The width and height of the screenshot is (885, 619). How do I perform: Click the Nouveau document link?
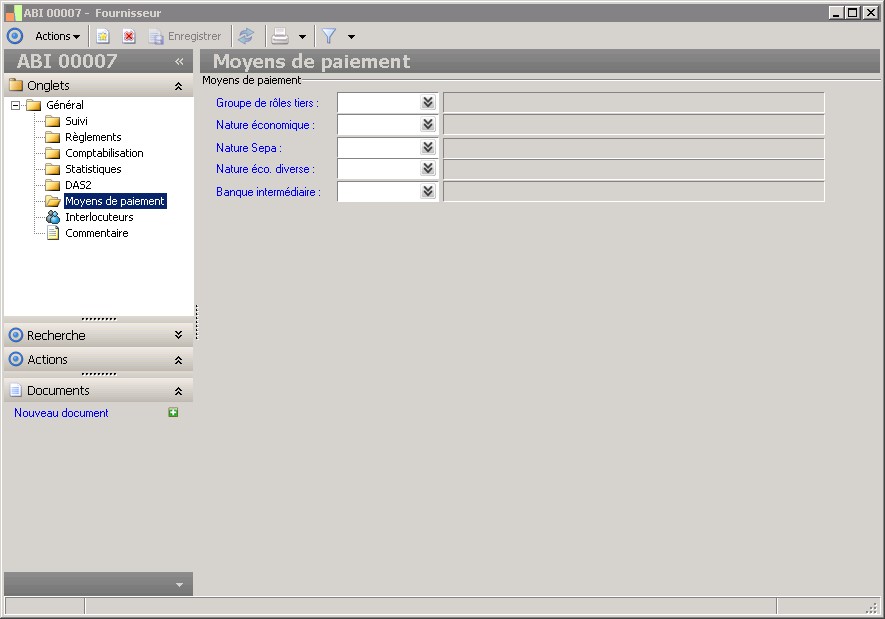pyautogui.click(x=61, y=413)
